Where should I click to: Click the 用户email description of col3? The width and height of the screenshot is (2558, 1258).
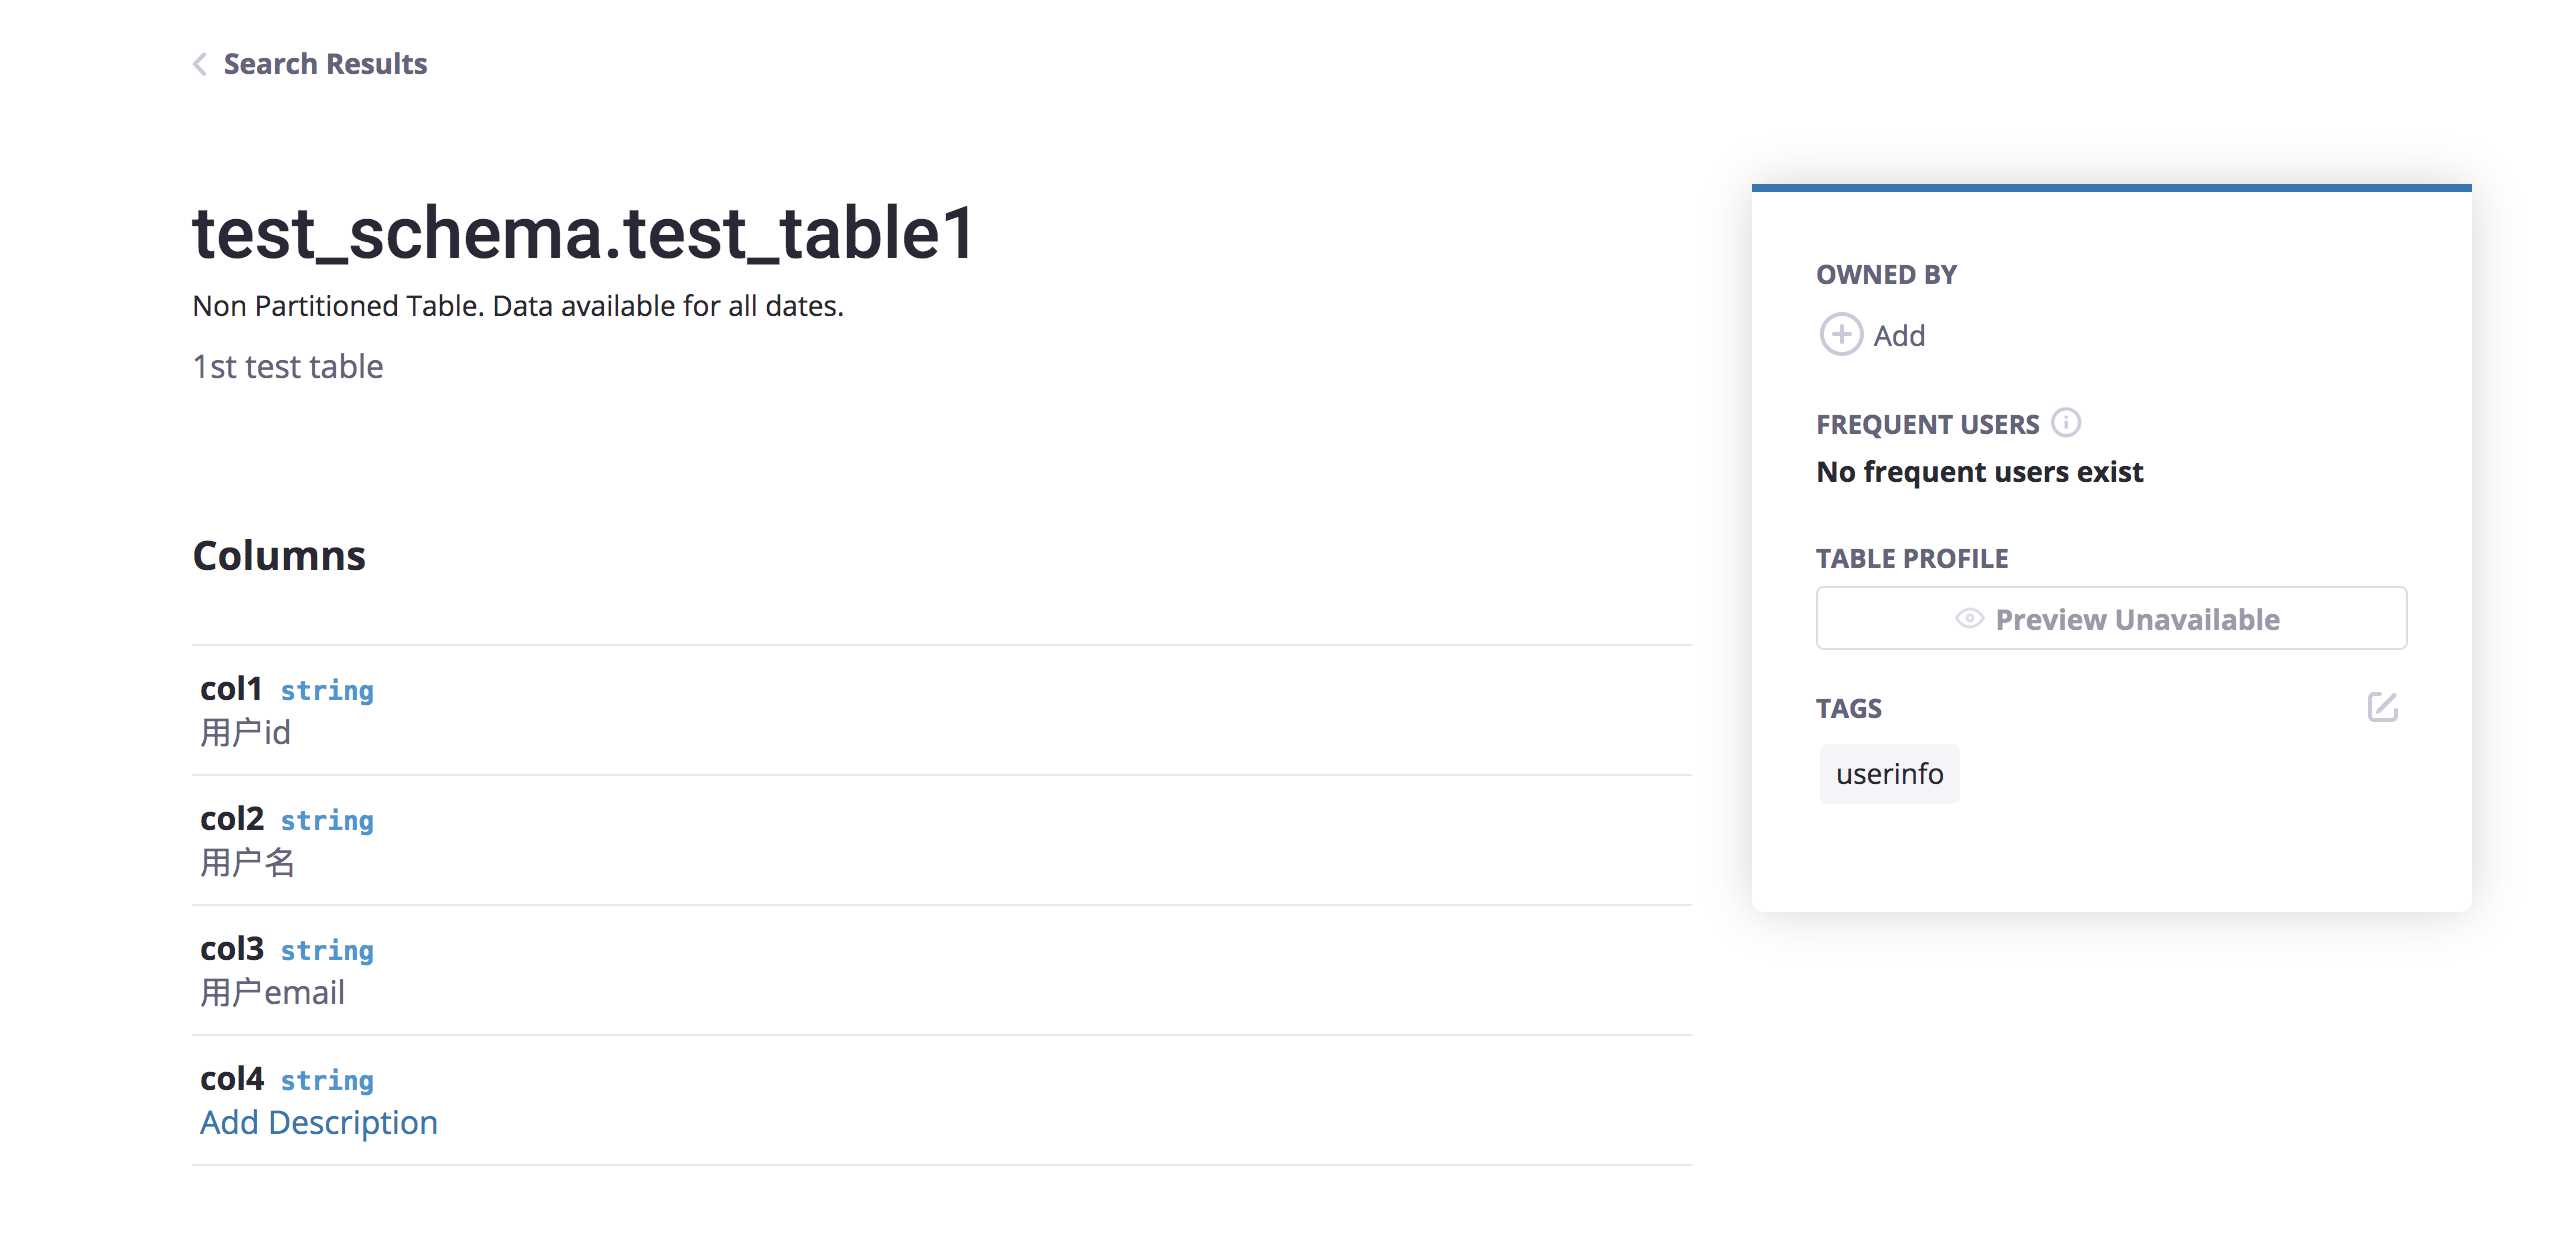pos(272,993)
